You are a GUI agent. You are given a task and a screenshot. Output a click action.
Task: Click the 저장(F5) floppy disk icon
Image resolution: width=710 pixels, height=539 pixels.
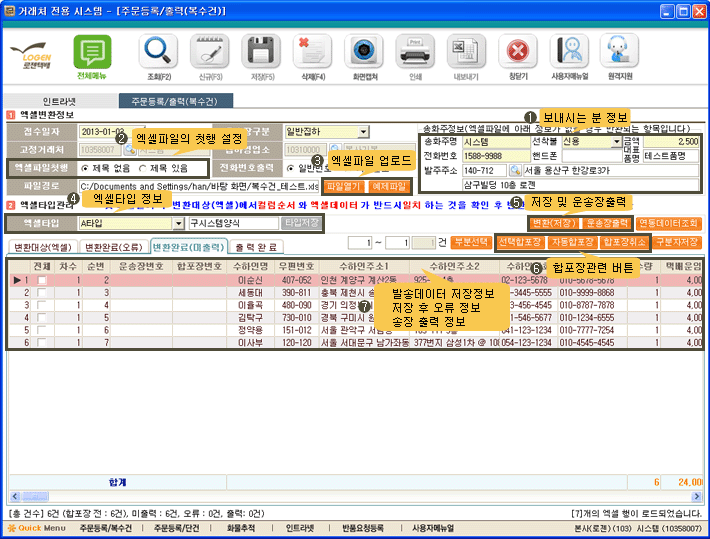tap(261, 51)
